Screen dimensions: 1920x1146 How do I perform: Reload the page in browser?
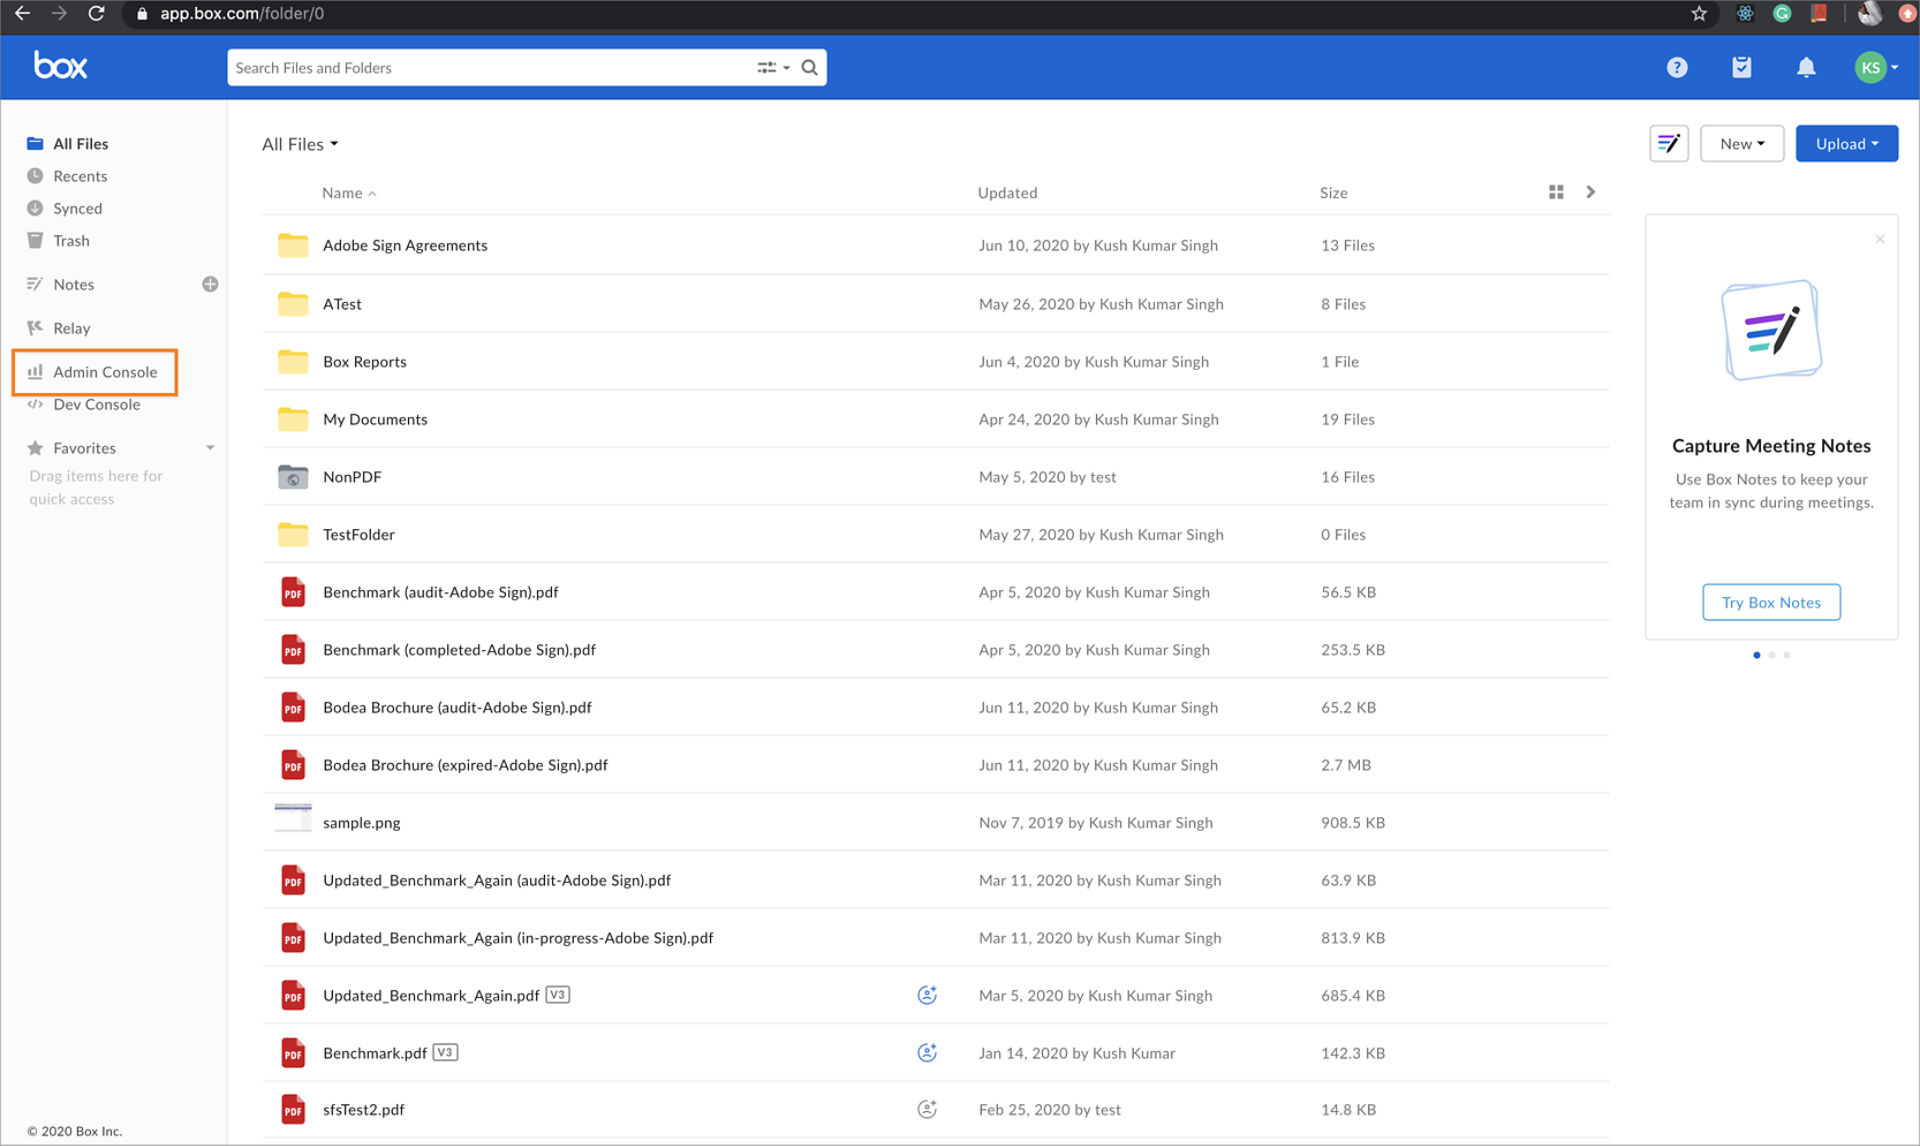96,14
